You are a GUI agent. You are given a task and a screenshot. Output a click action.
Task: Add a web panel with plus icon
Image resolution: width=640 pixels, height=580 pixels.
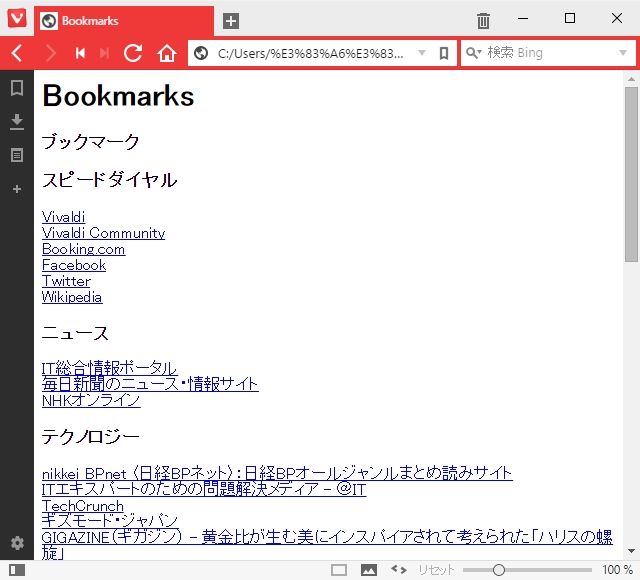[x=17, y=189]
